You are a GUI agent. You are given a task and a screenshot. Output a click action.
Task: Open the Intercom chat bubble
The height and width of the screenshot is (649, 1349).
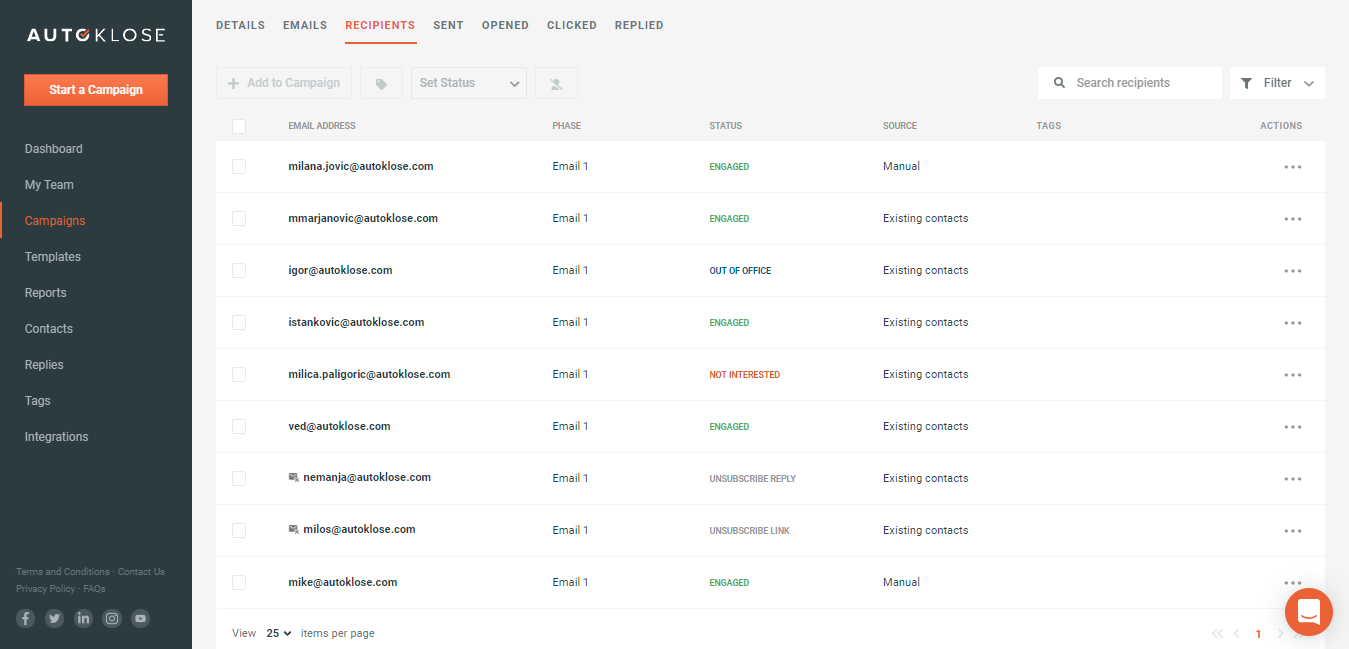[1309, 612]
